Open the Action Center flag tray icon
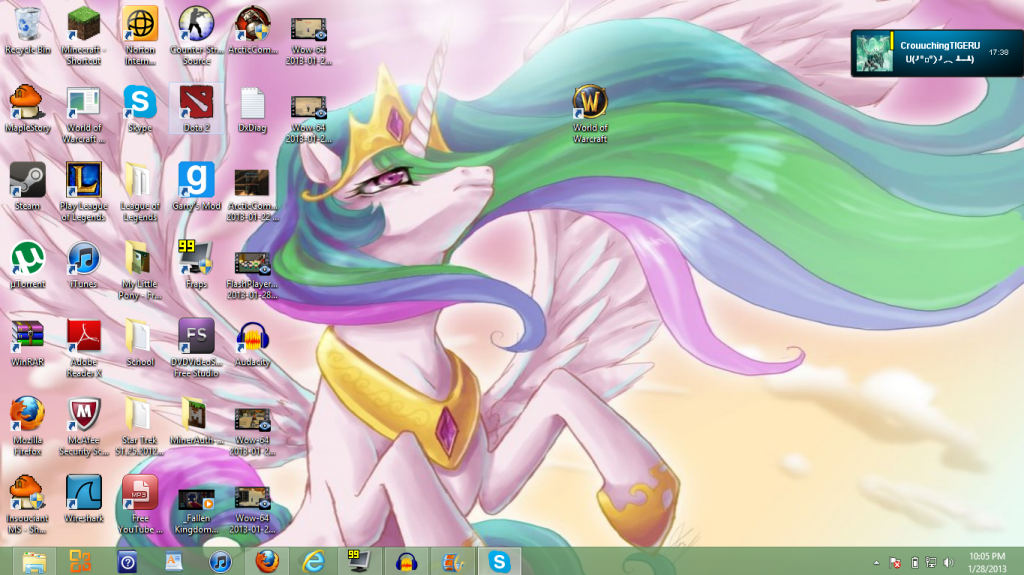This screenshot has width=1024, height=575. click(895, 563)
